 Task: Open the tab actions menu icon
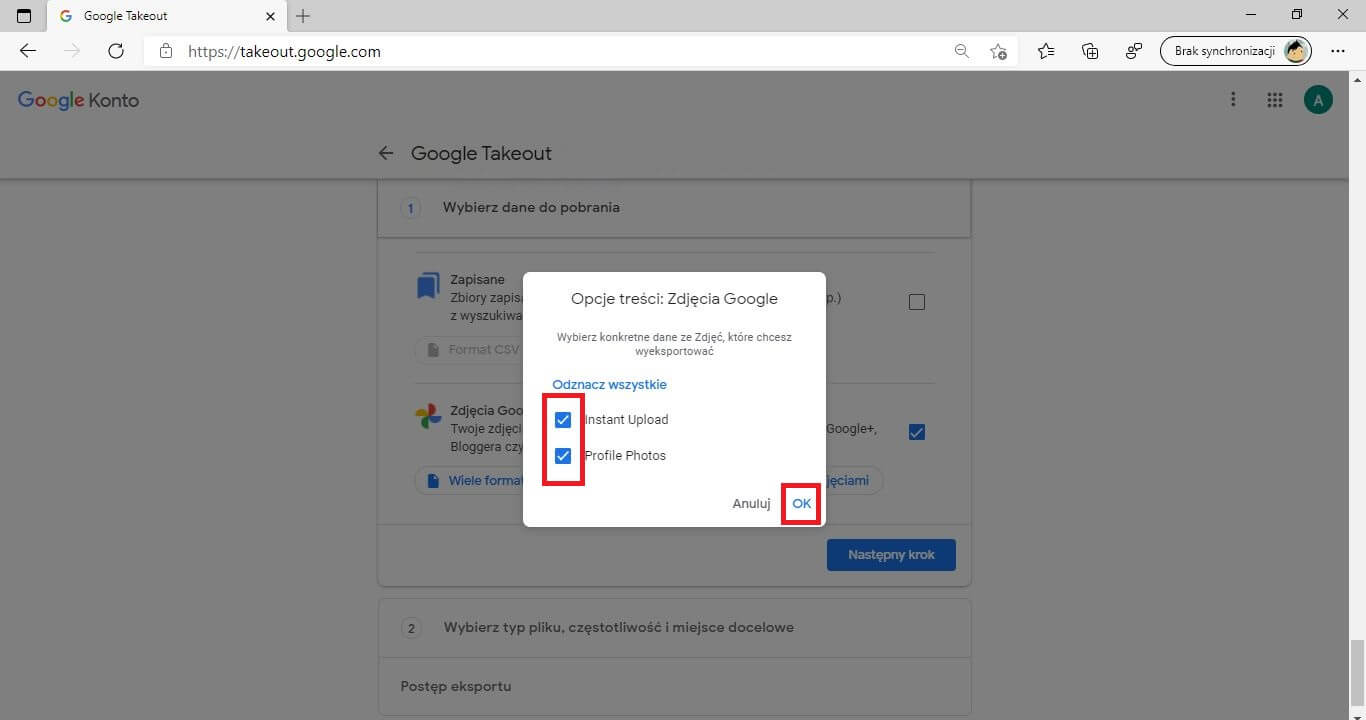[24, 16]
